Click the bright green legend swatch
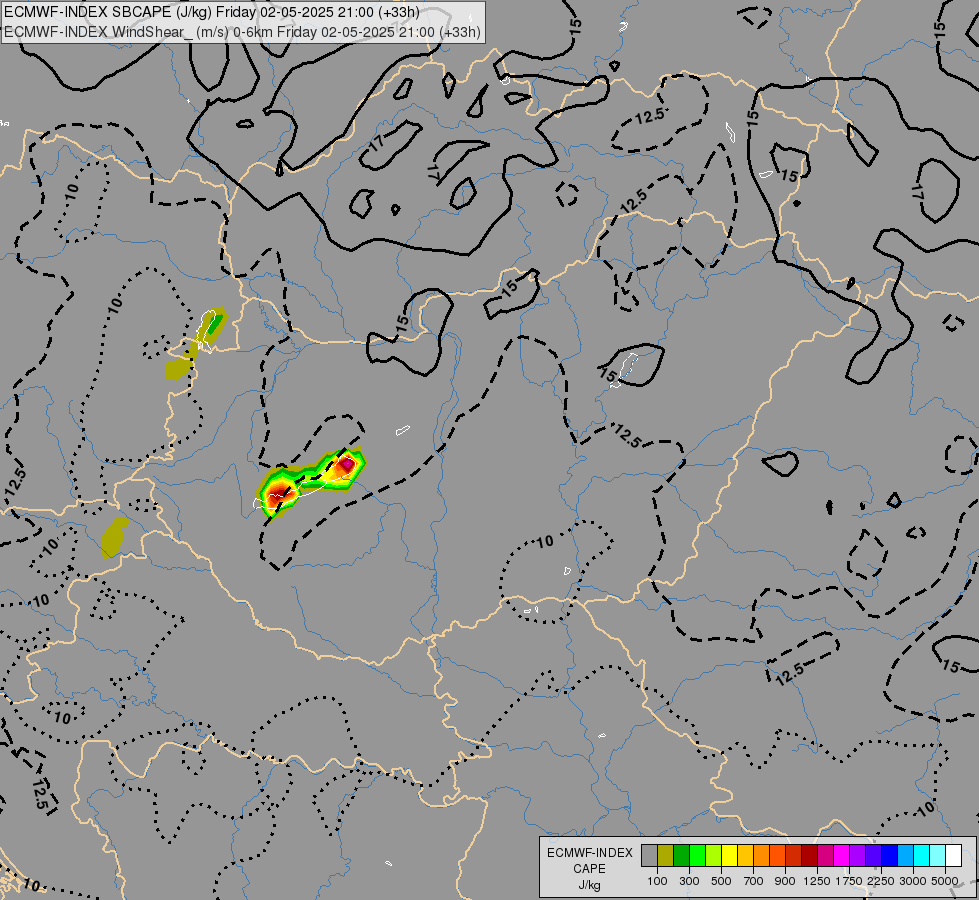Viewport: 979px width, 900px height. click(x=697, y=855)
